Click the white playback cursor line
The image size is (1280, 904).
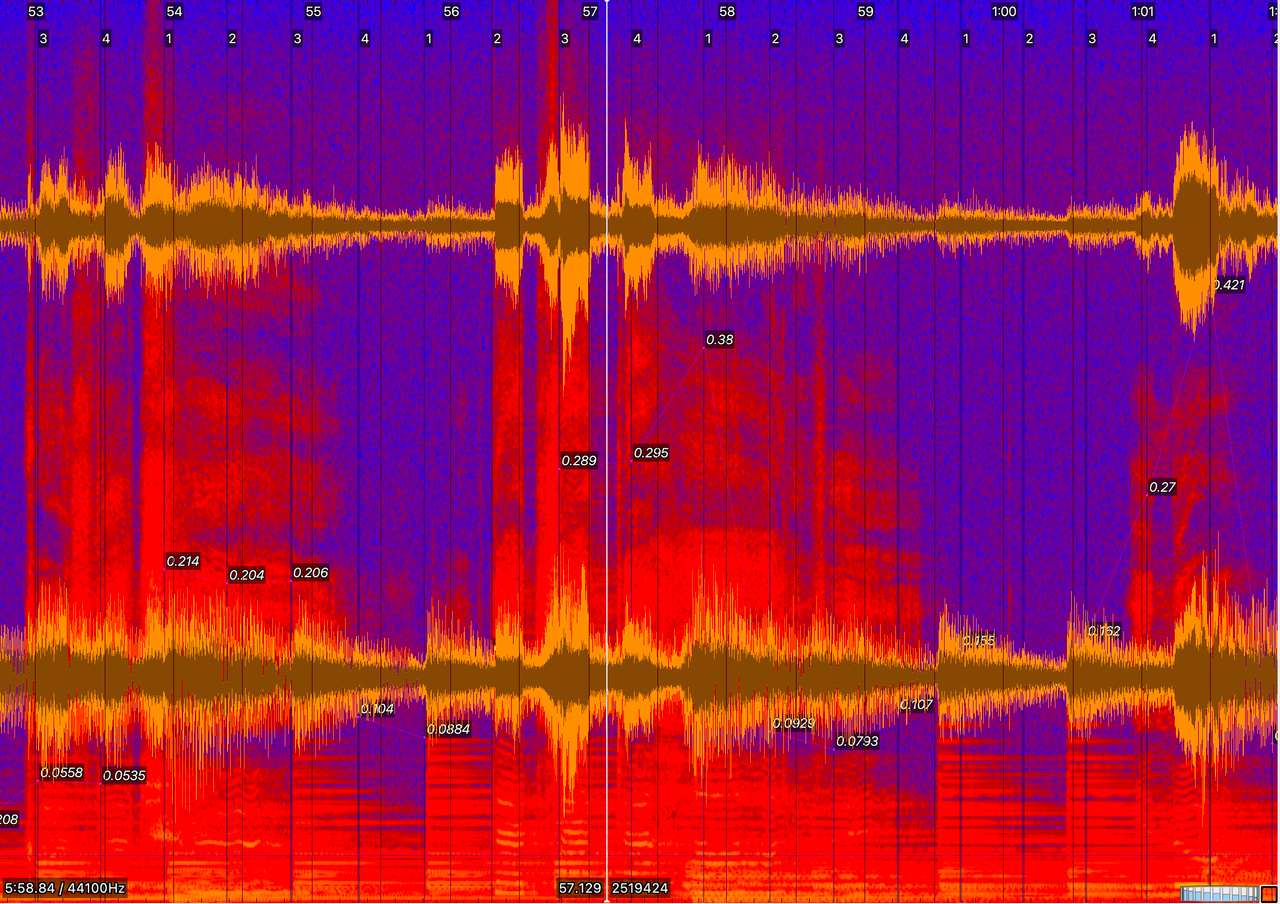pos(607,450)
